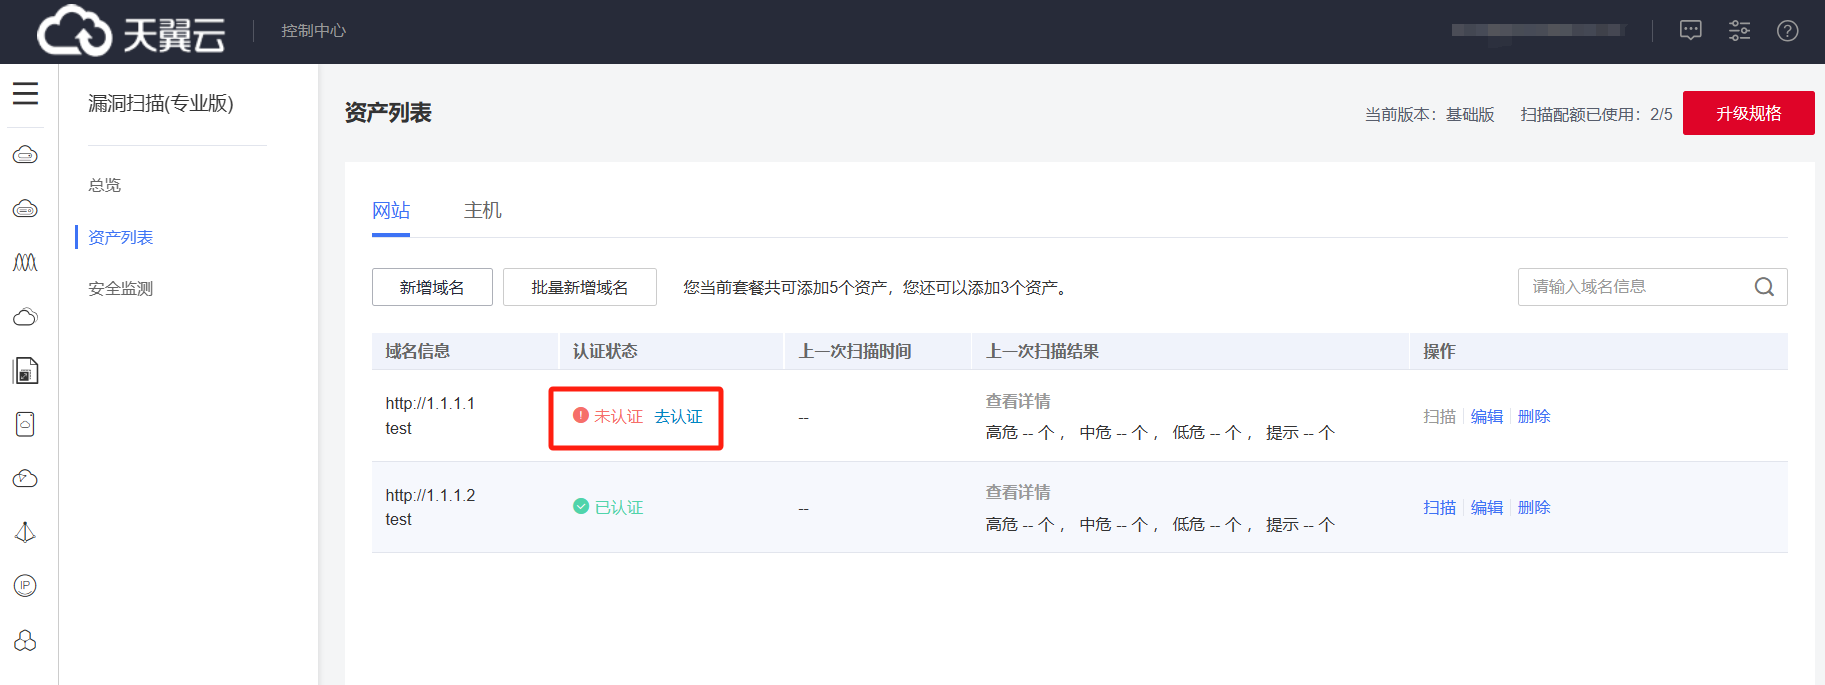The image size is (1825, 685).
Task: Click the 未认证 status text
Action: point(619,416)
